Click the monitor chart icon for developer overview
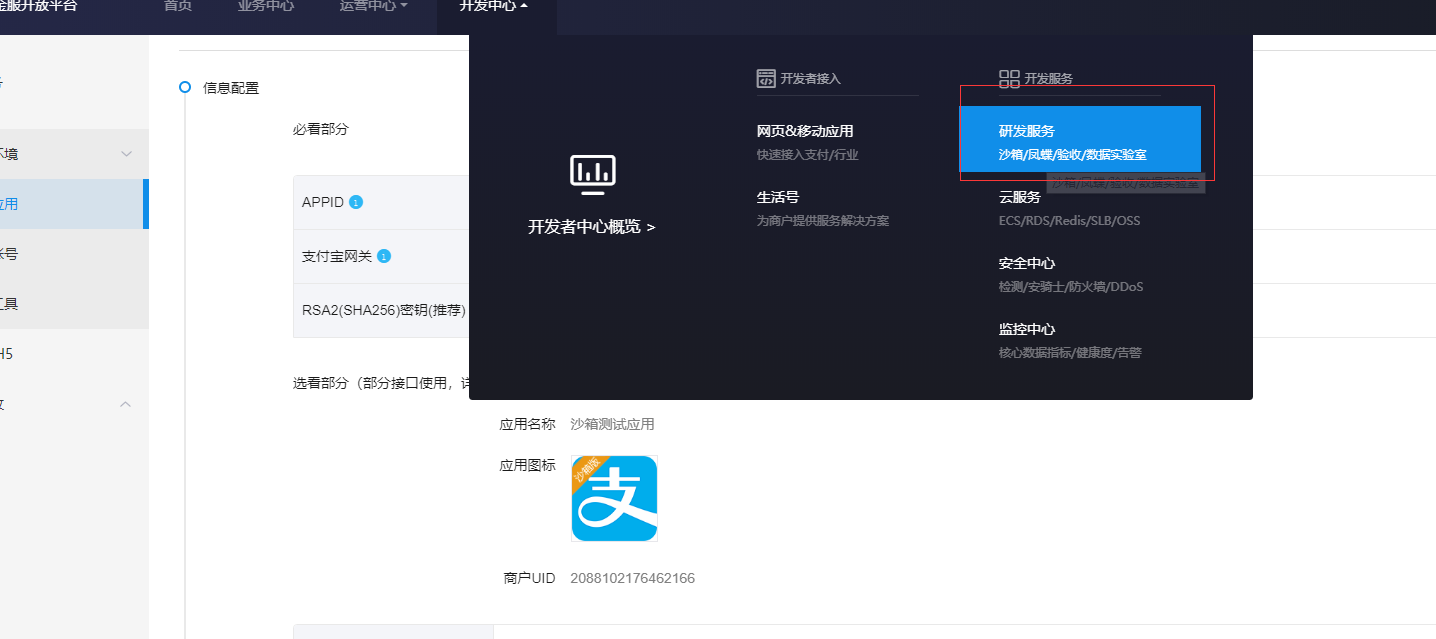 pyautogui.click(x=592, y=175)
